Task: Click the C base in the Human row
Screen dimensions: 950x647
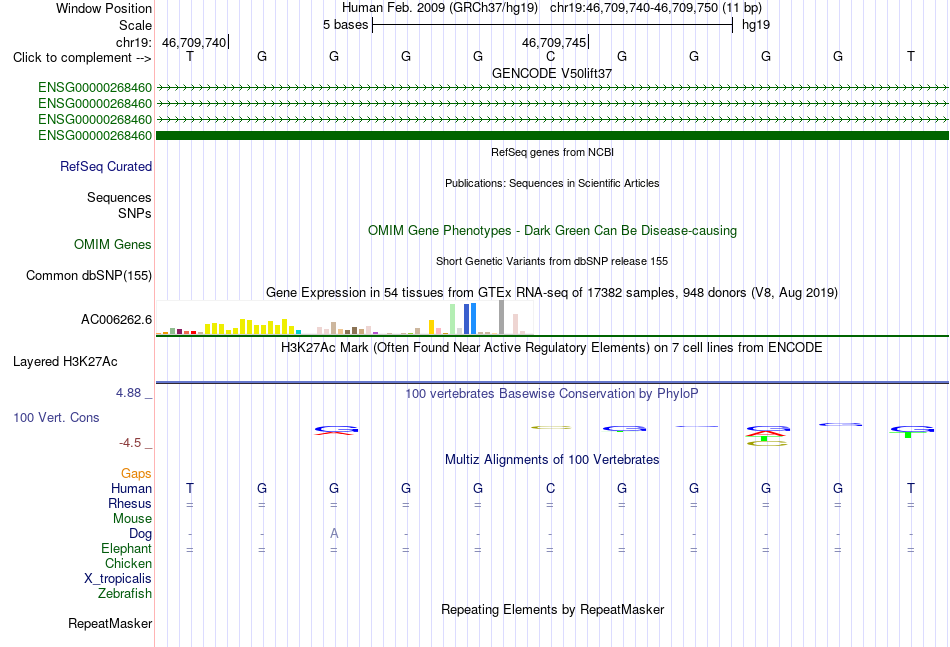Action: click(550, 488)
